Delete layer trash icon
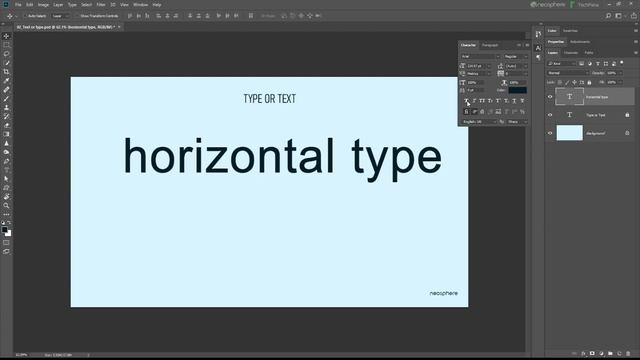This screenshot has height=360, width=640. point(628,353)
